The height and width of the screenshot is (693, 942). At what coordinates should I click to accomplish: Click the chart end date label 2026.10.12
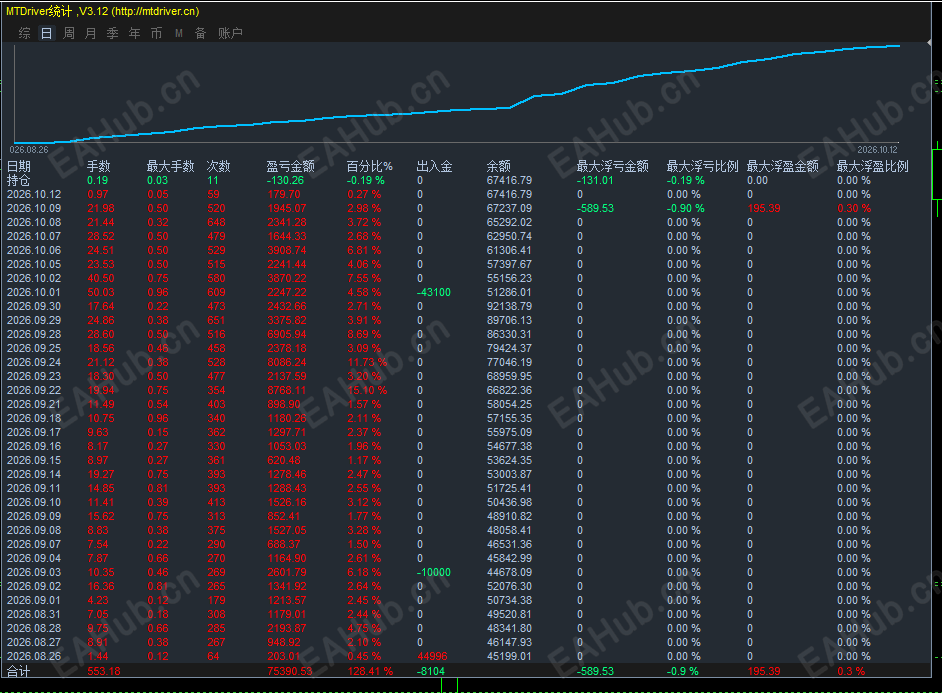tap(877, 150)
